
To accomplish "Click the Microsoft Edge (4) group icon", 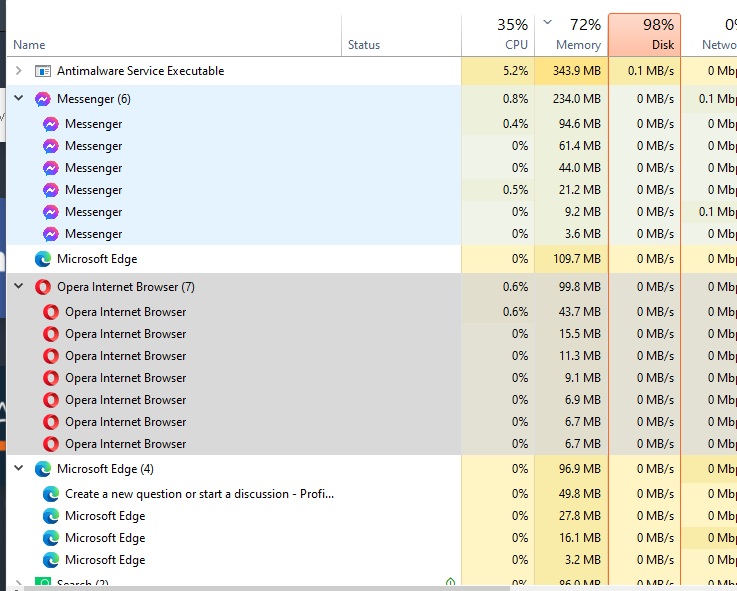I will point(43,469).
